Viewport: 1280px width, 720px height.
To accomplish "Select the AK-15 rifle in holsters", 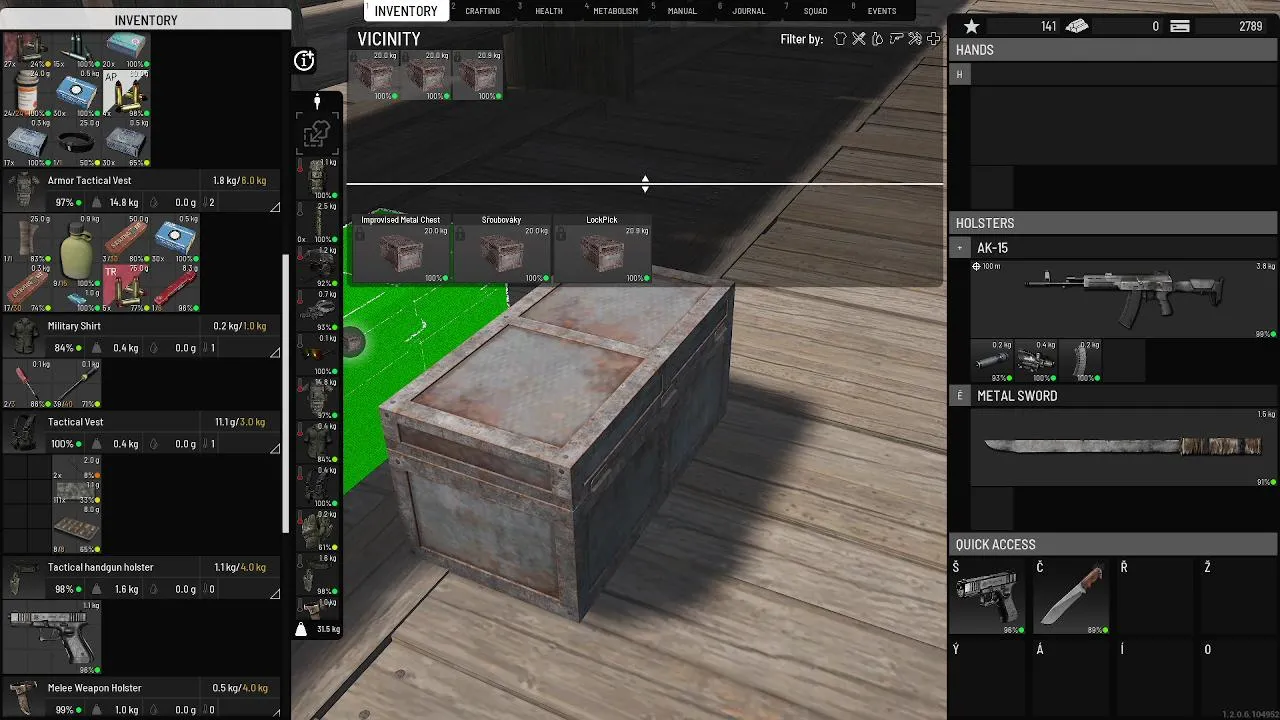I will 1124,298.
